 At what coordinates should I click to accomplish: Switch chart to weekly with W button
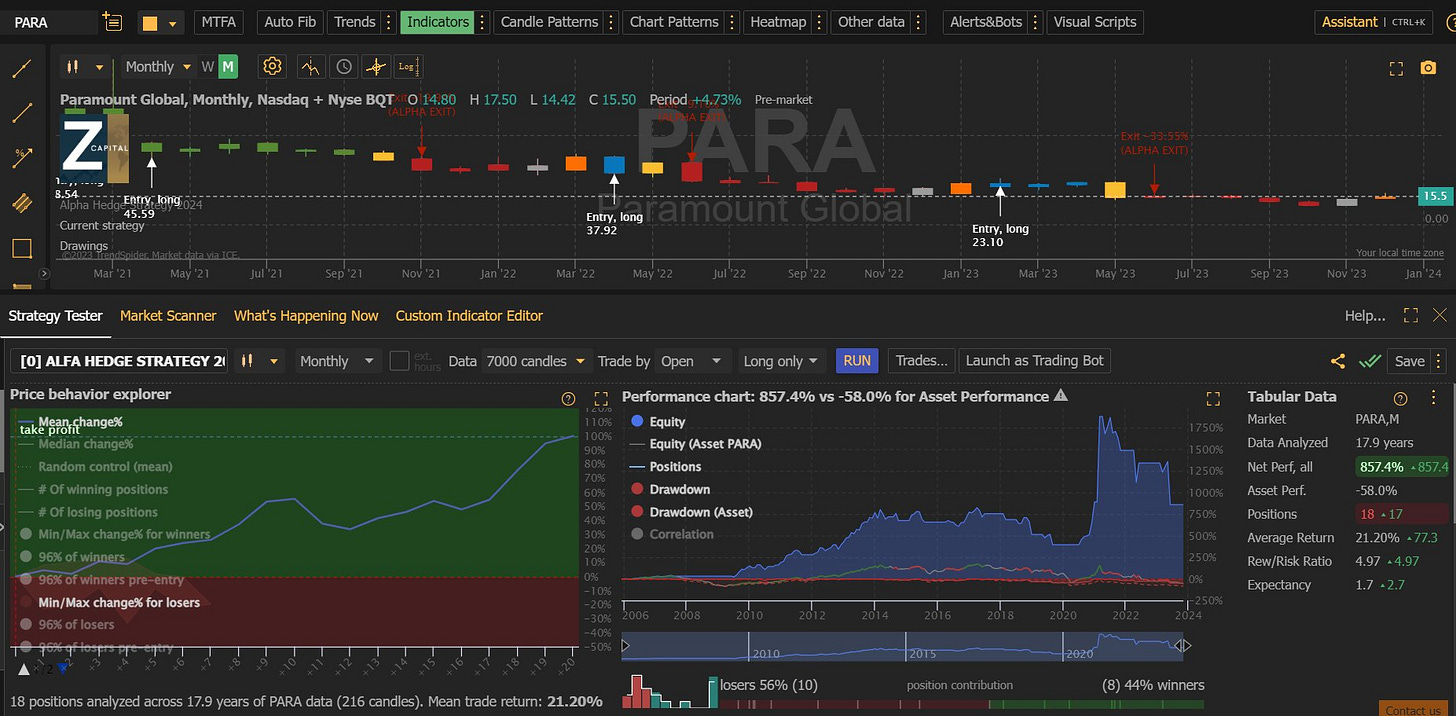[208, 67]
